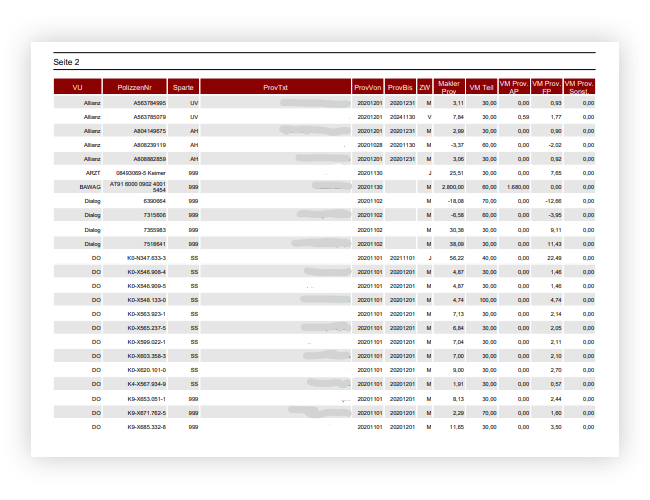The height and width of the screenshot is (500, 650).
Task: Click the VM Prov. AP column header
Action: click(514, 87)
